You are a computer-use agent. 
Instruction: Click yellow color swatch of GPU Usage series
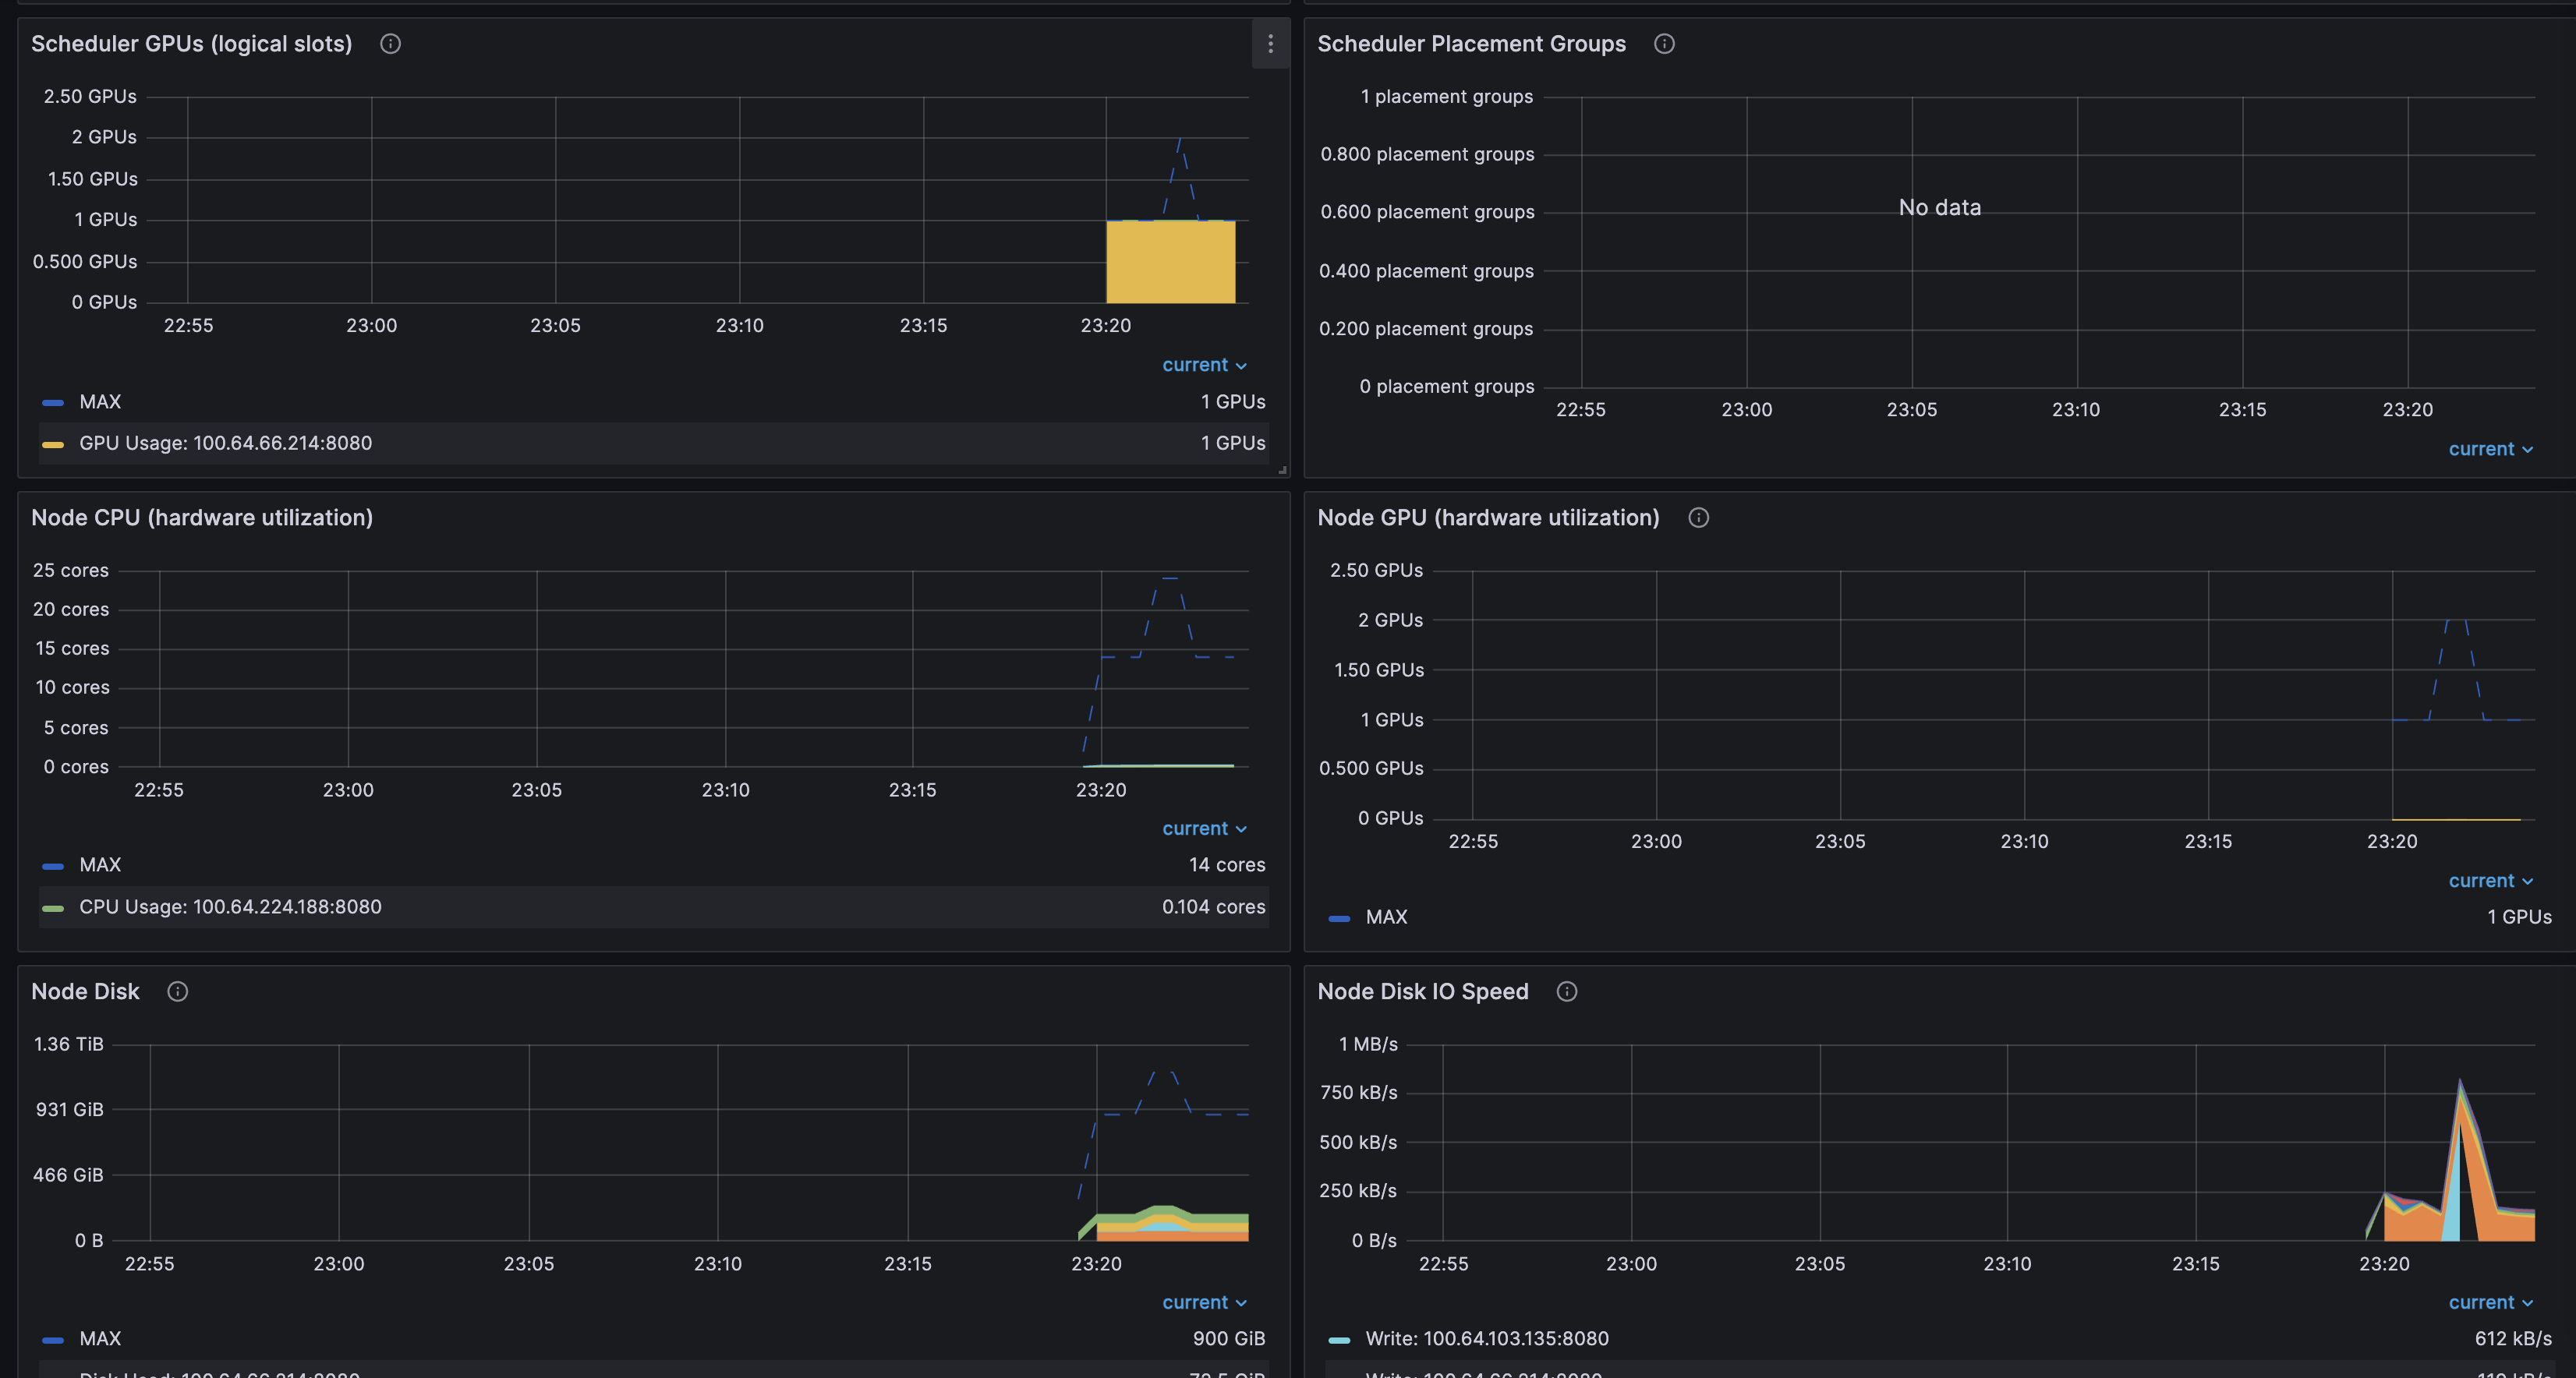coord(53,444)
